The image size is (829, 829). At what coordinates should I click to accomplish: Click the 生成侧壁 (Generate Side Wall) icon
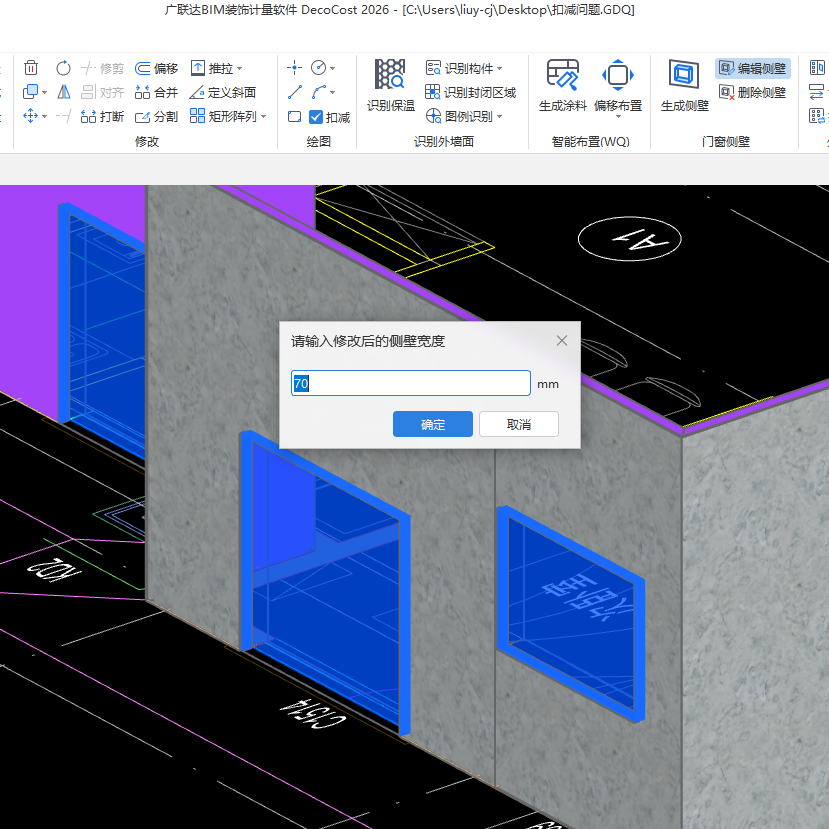(x=684, y=85)
